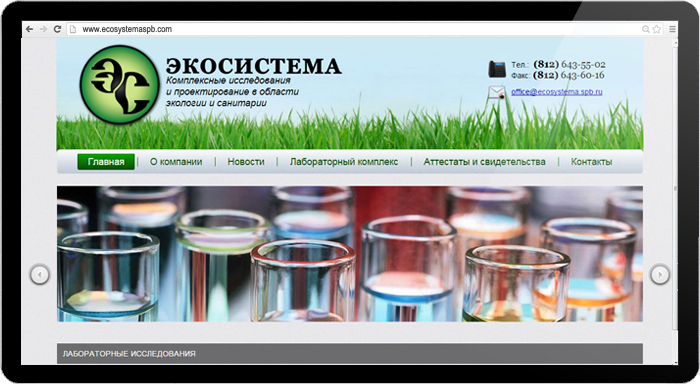Click the zoom magnifier icon in address bar
This screenshot has height=384, width=700.
(x=646, y=29)
